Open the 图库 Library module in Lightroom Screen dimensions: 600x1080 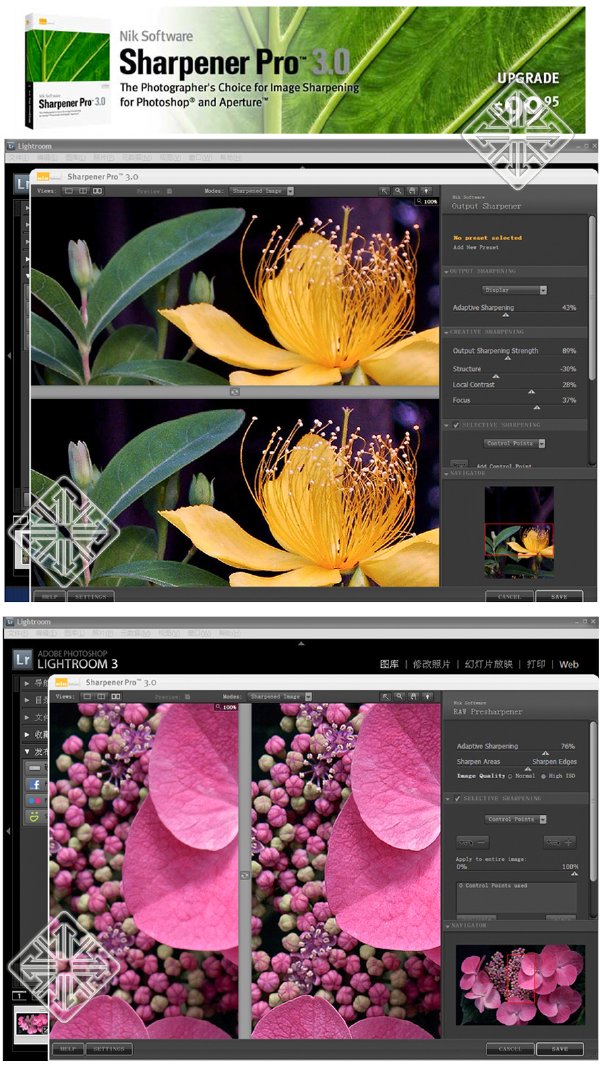[x=389, y=665]
